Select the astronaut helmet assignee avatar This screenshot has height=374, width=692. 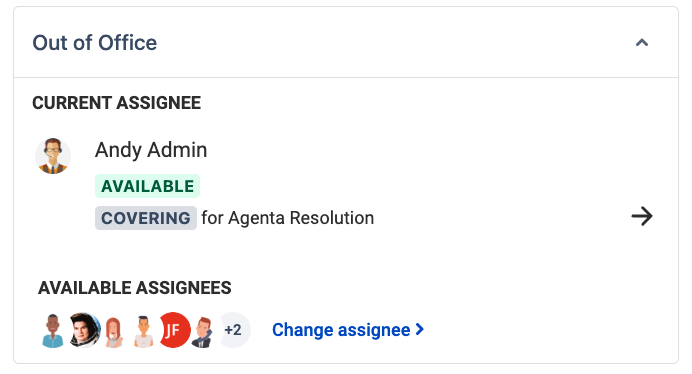(x=83, y=330)
